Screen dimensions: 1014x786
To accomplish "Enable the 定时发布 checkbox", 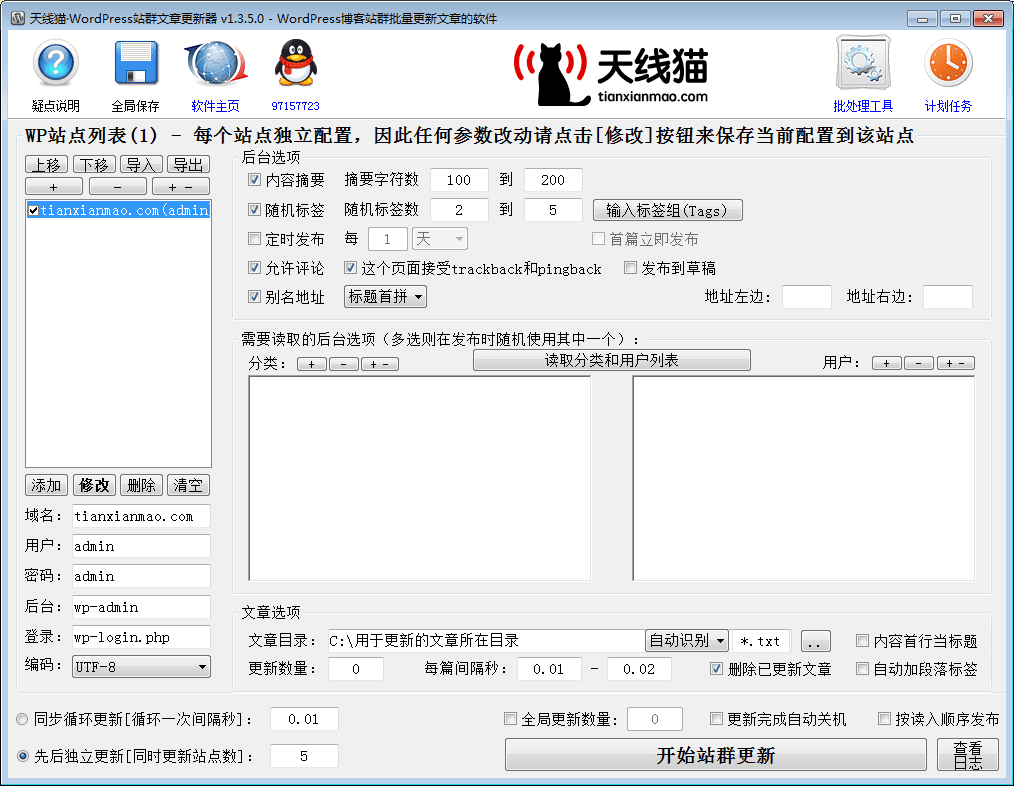I will [x=254, y=239].
